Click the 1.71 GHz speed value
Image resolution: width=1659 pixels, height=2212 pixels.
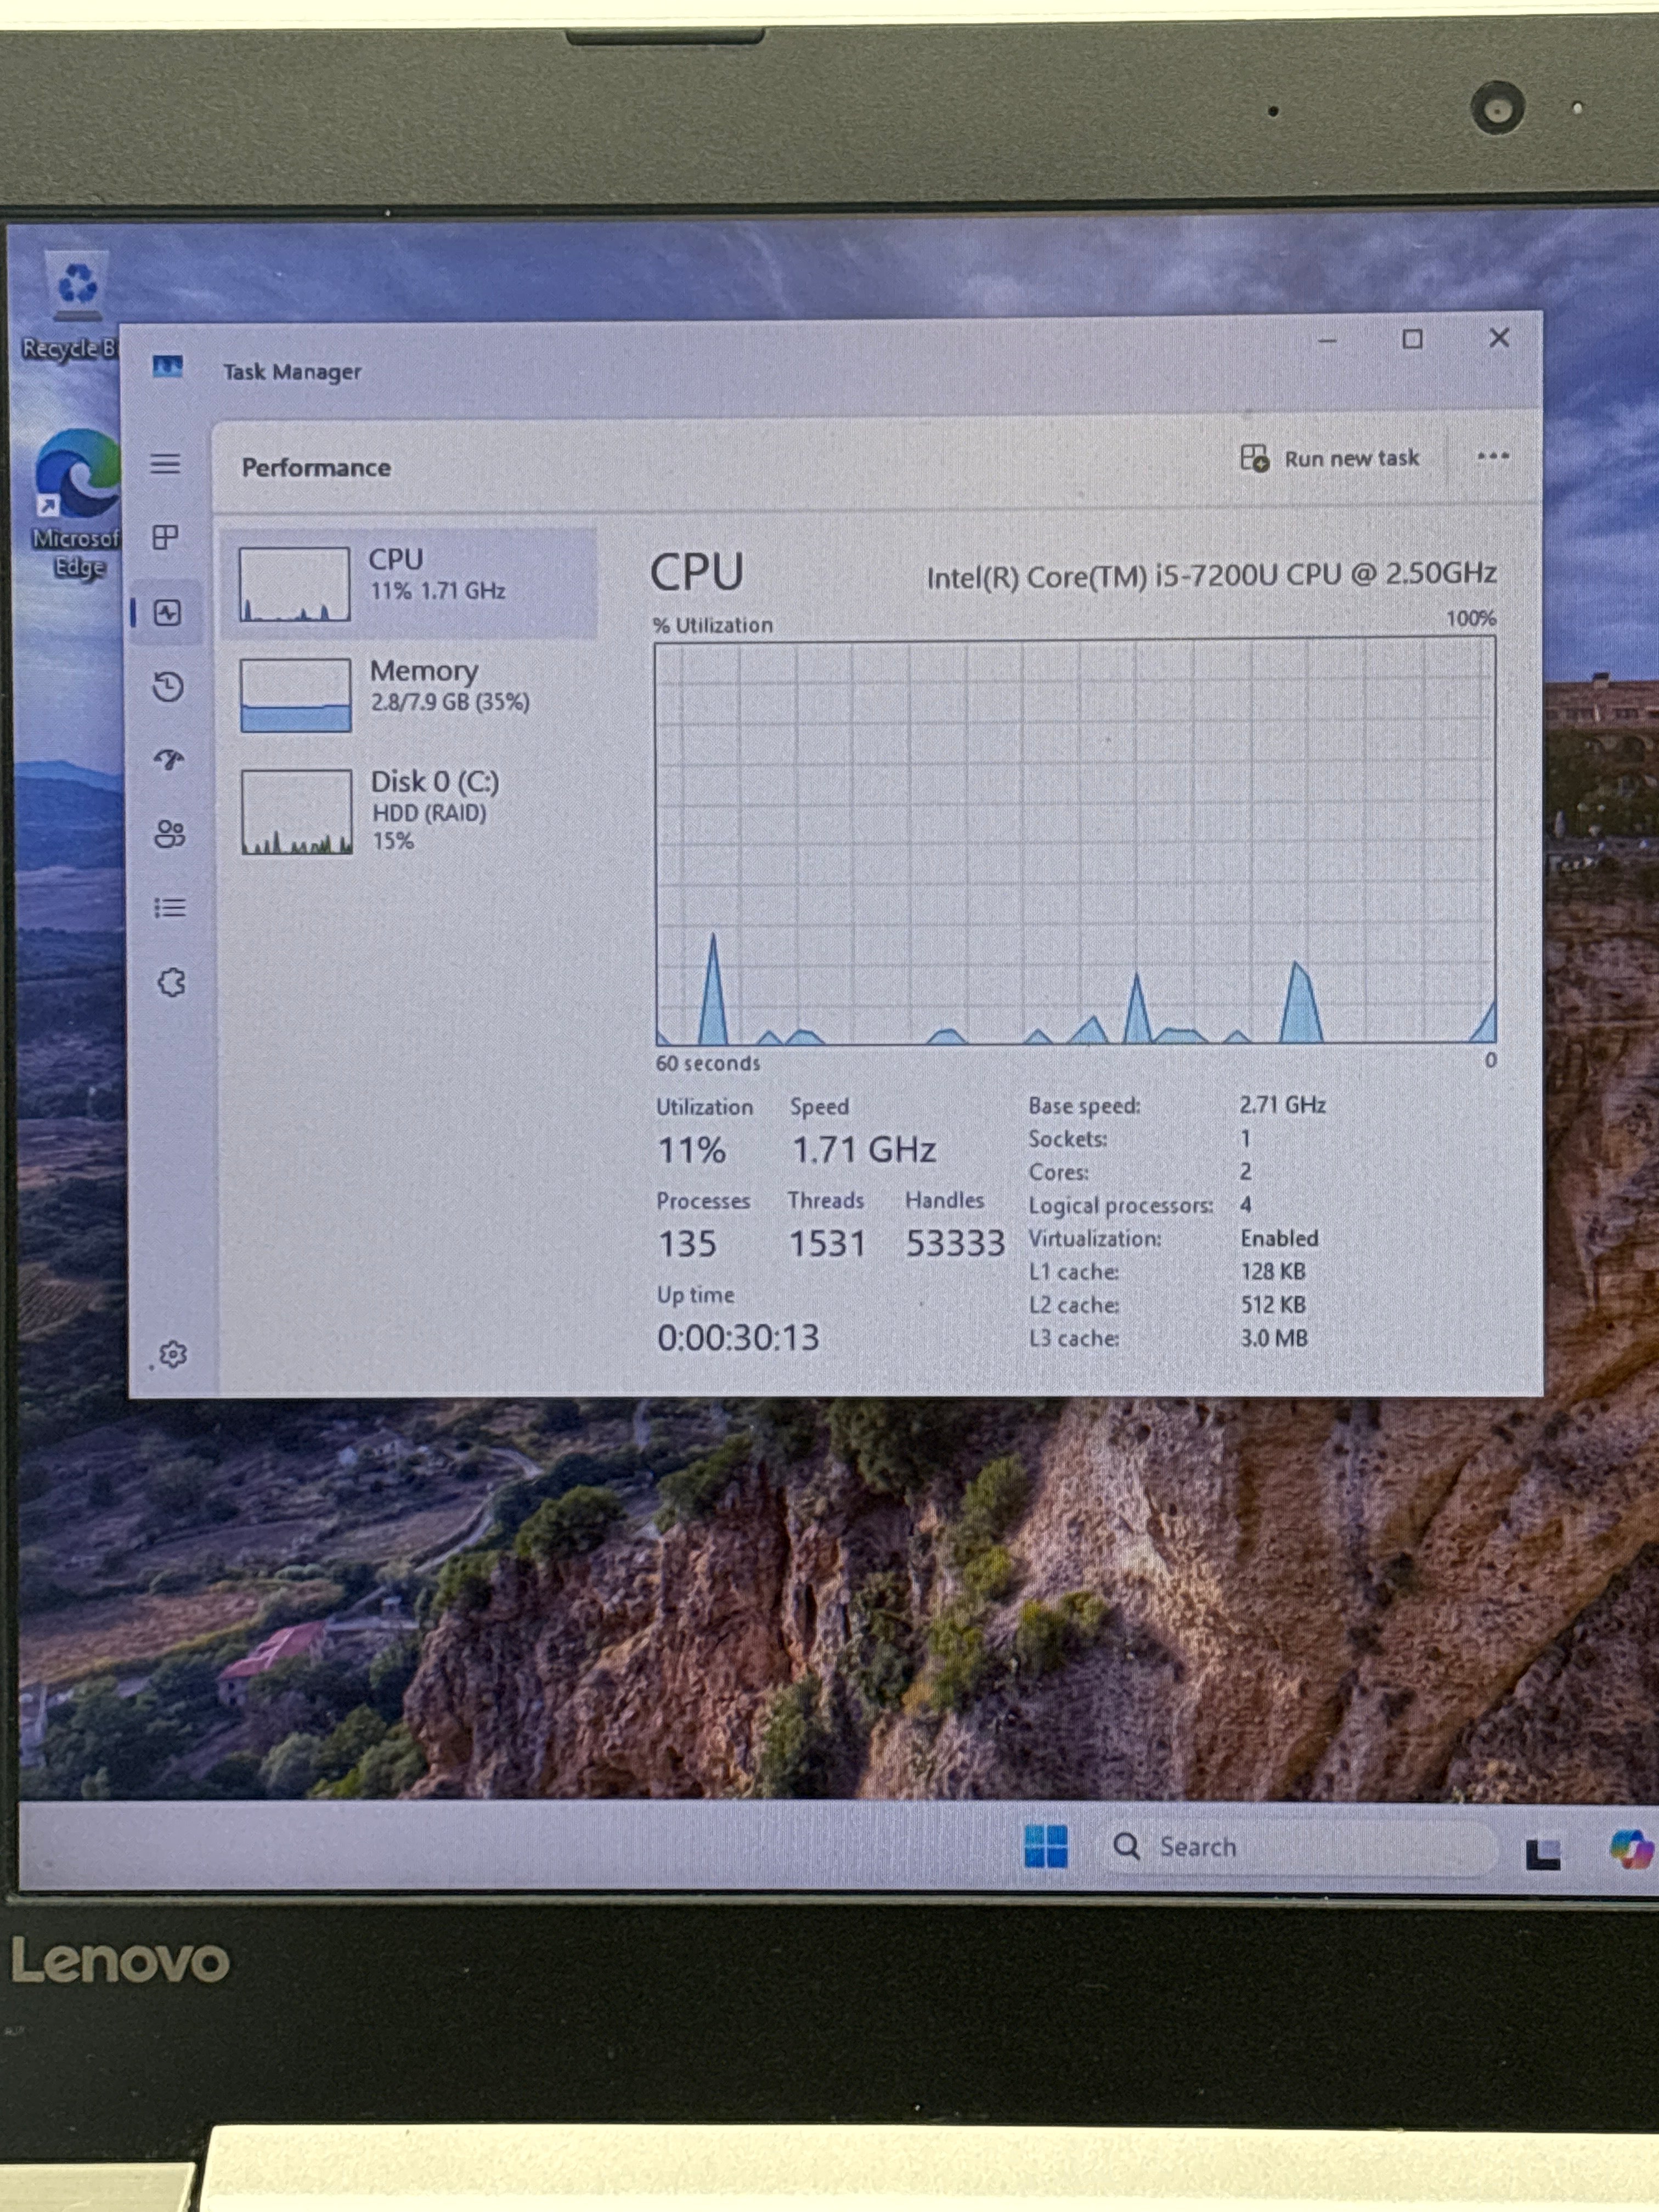coord(864,1150)
